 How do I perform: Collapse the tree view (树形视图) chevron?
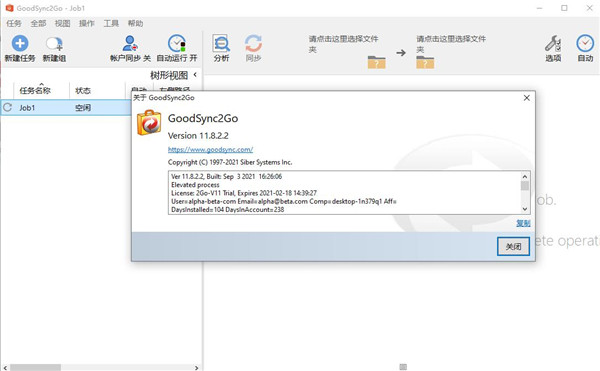(x=195, y=75)
